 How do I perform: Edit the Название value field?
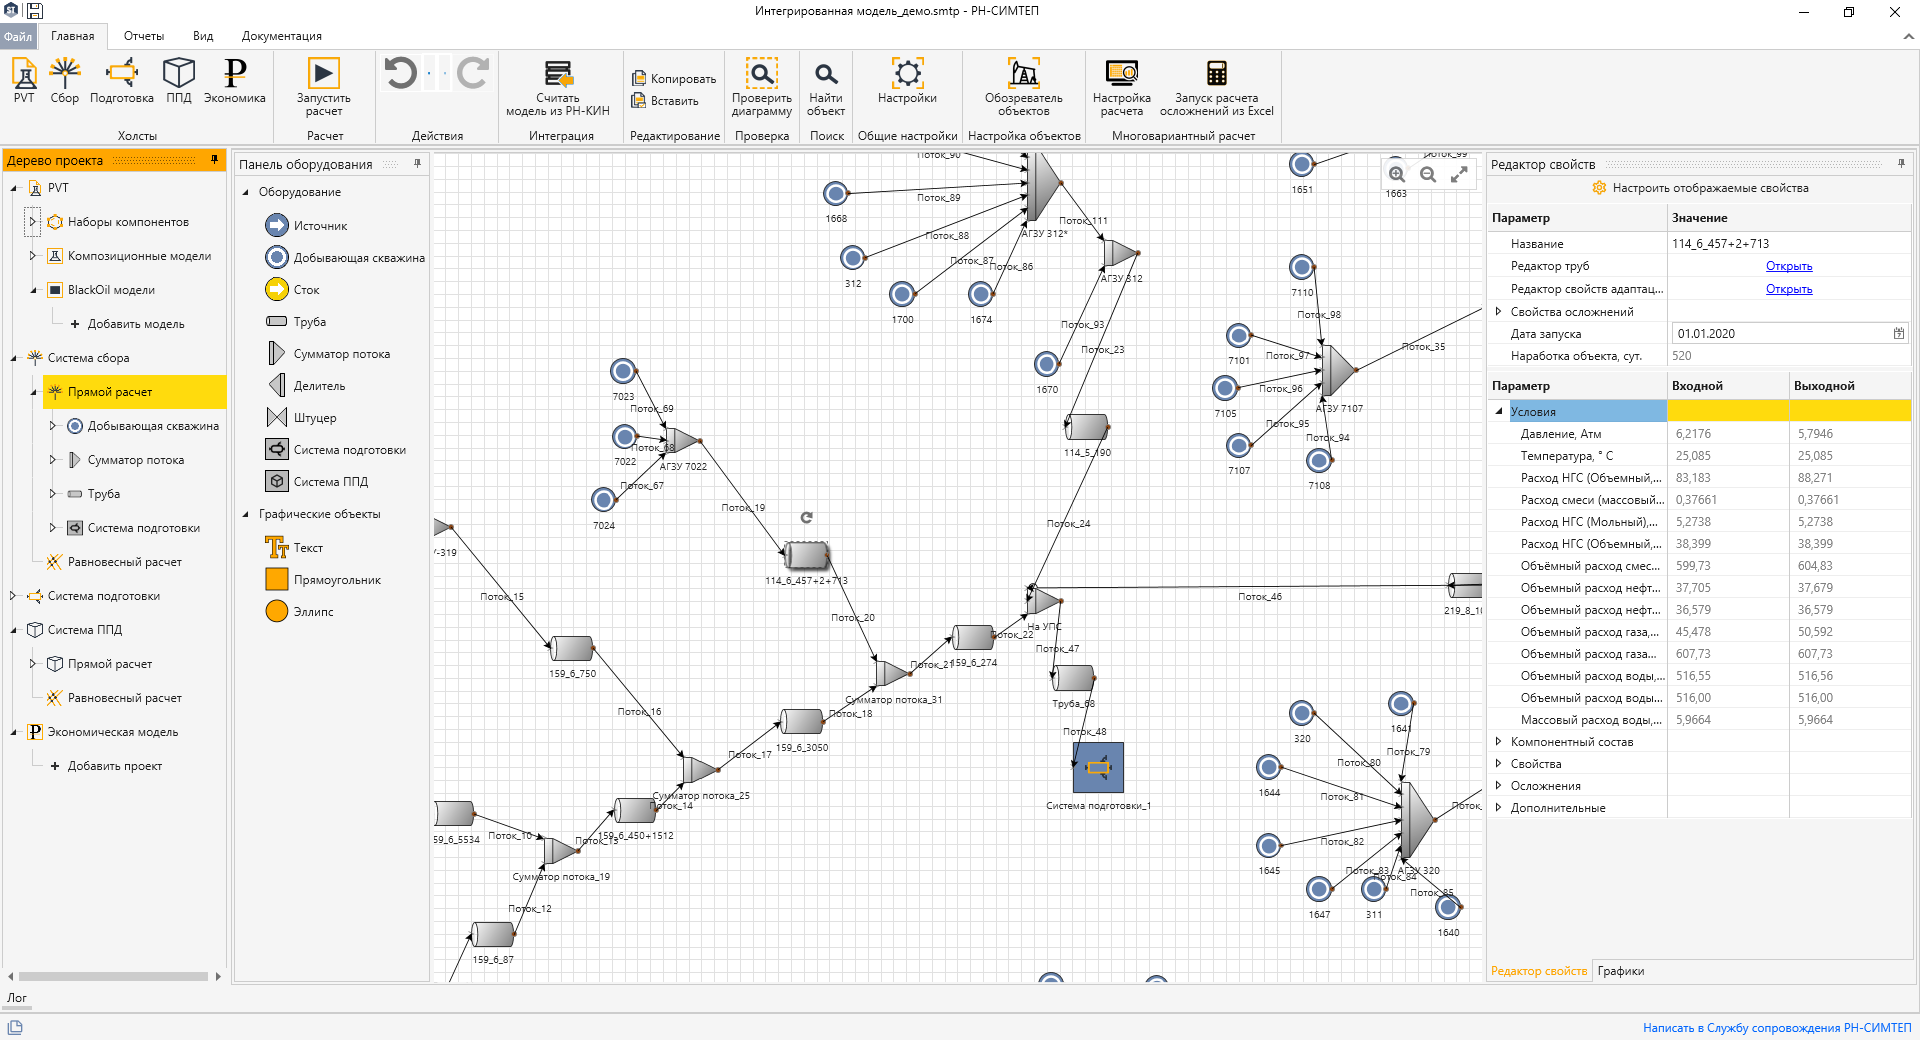click(x=1789, y=244)
